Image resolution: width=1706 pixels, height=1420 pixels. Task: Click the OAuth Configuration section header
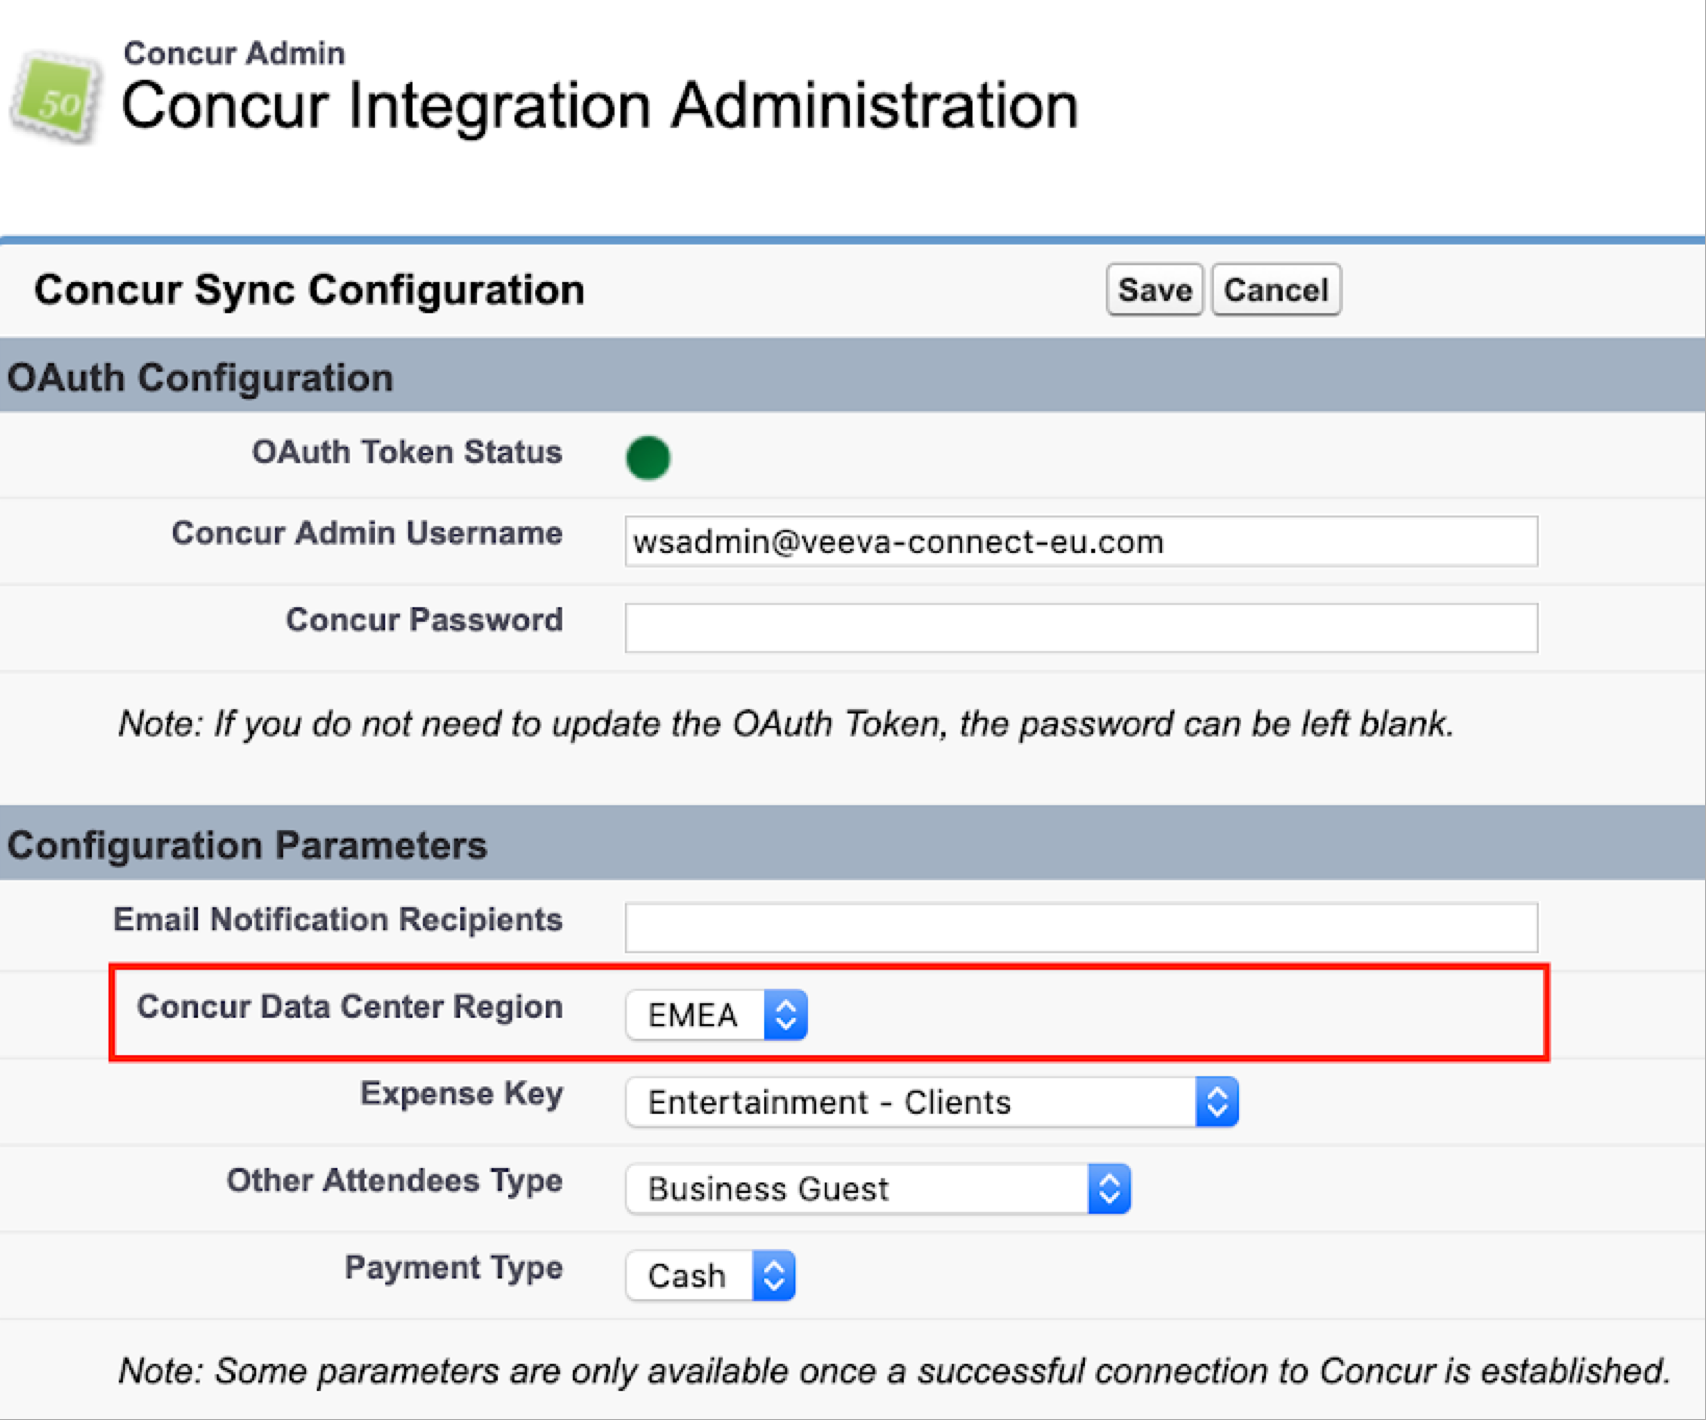tap(200, 378)
